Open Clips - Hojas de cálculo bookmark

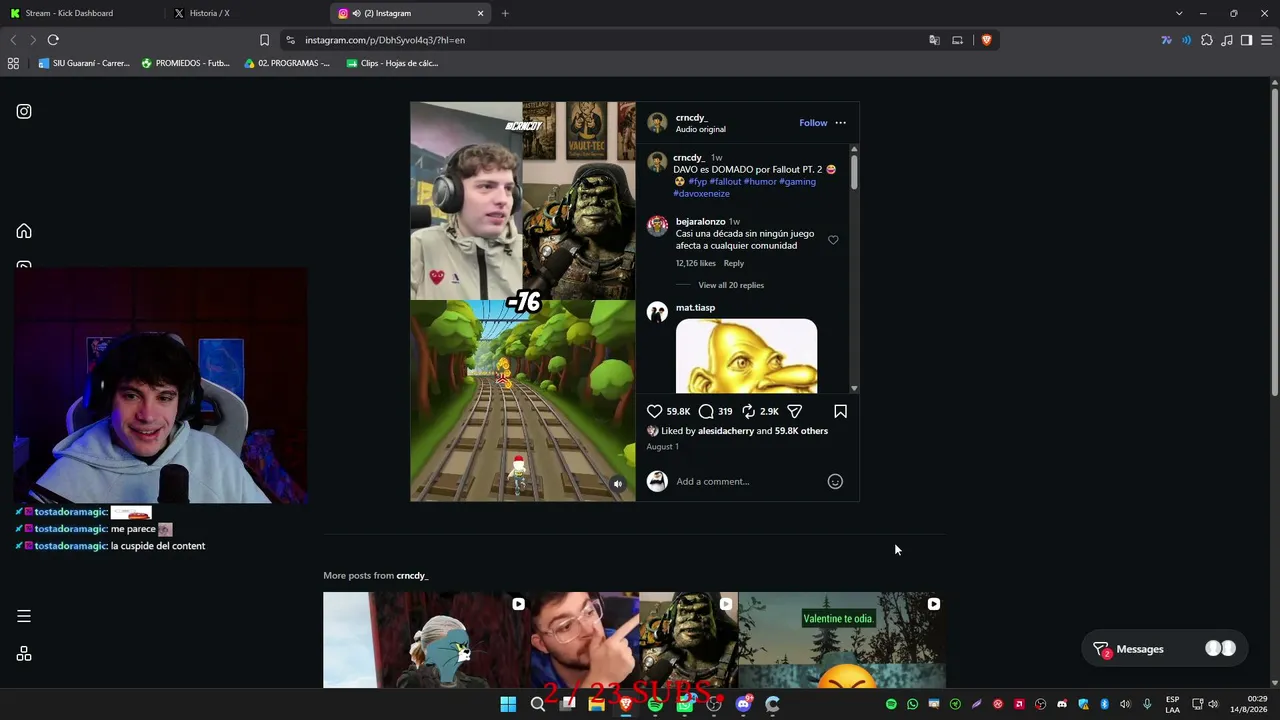[392, 63]
